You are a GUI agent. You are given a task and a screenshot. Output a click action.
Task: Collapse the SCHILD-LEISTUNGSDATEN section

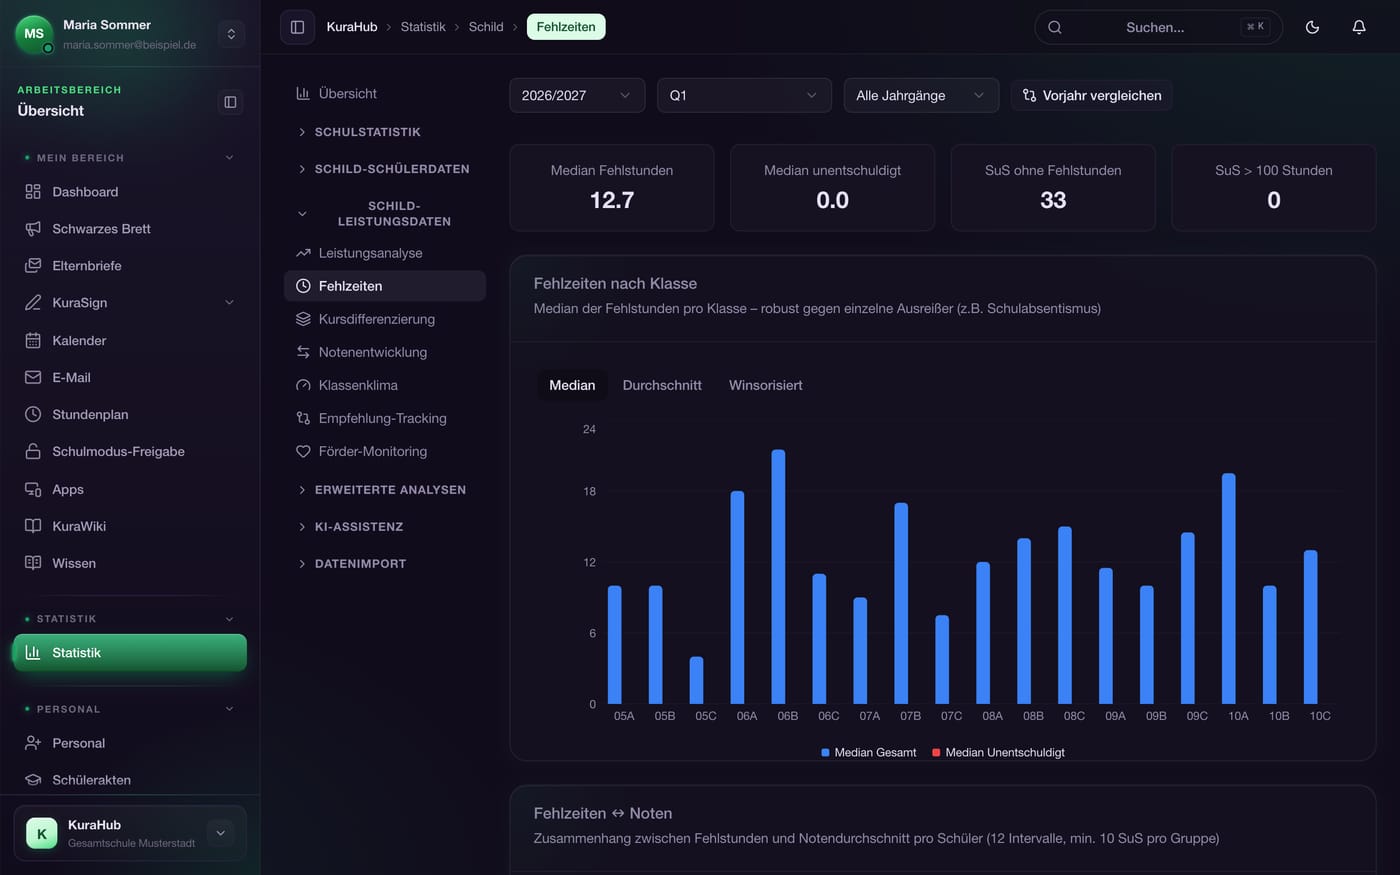point(385,213)
